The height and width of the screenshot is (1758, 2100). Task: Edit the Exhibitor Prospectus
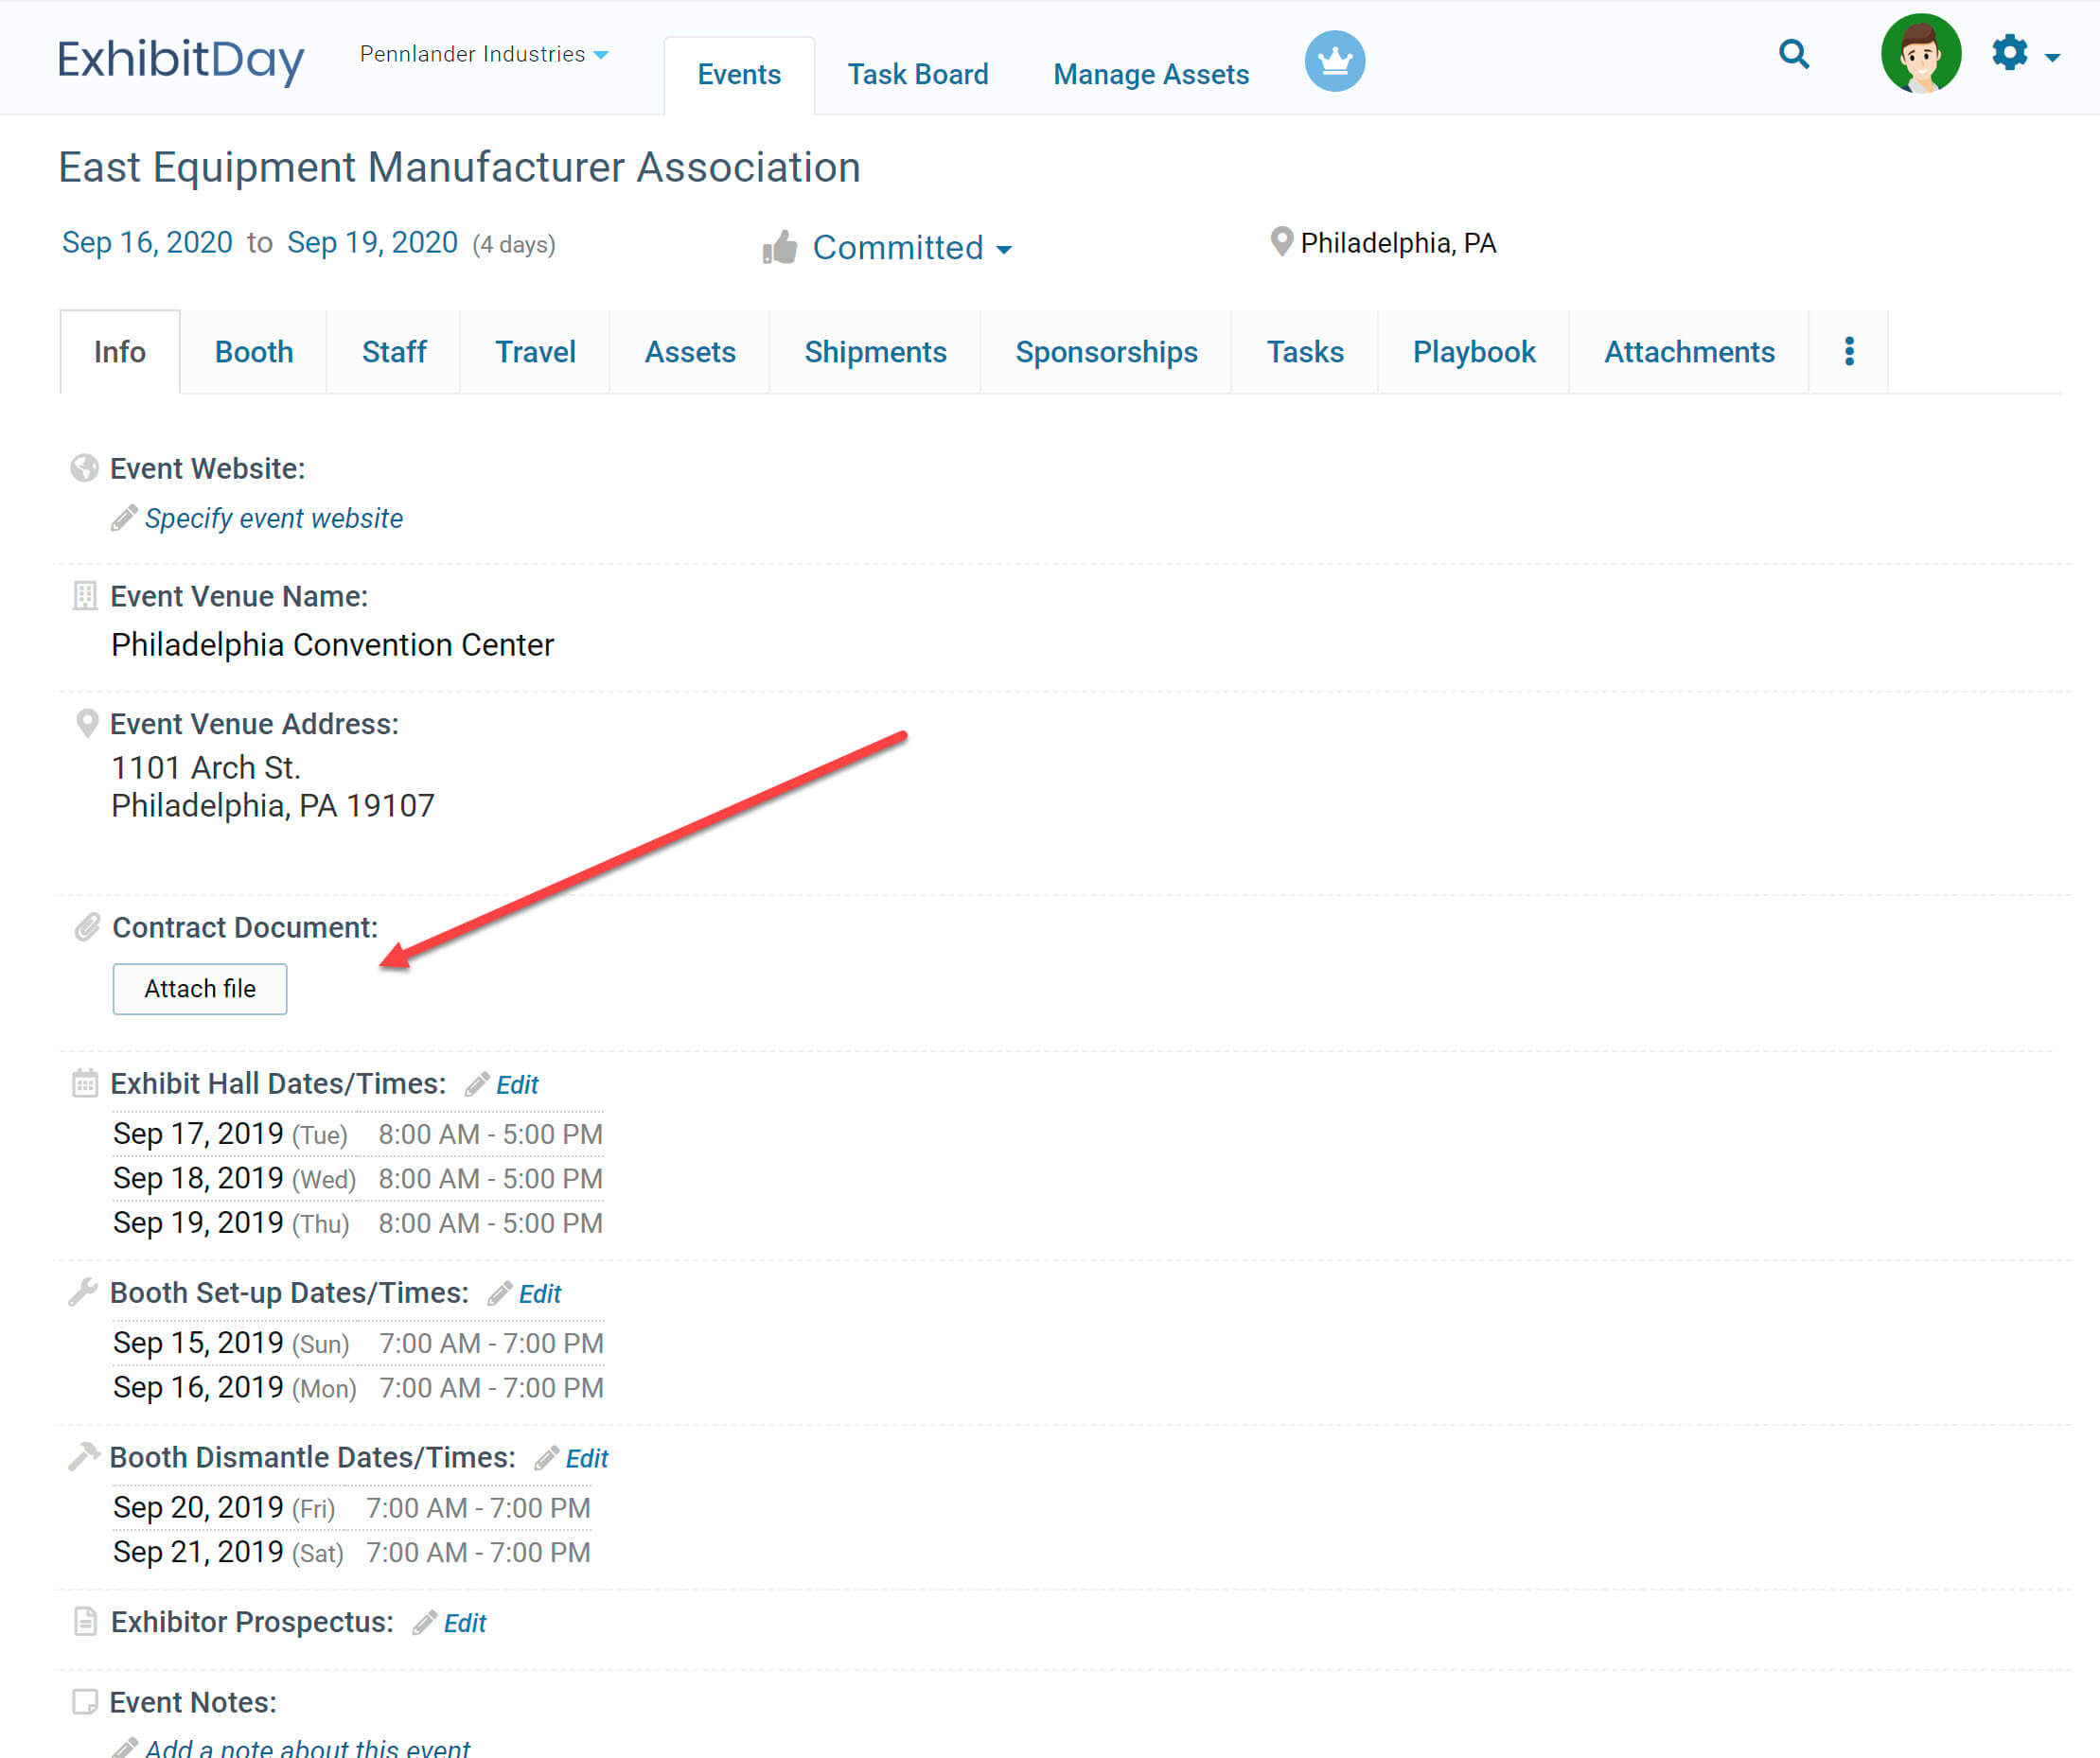coord(464,1623)
